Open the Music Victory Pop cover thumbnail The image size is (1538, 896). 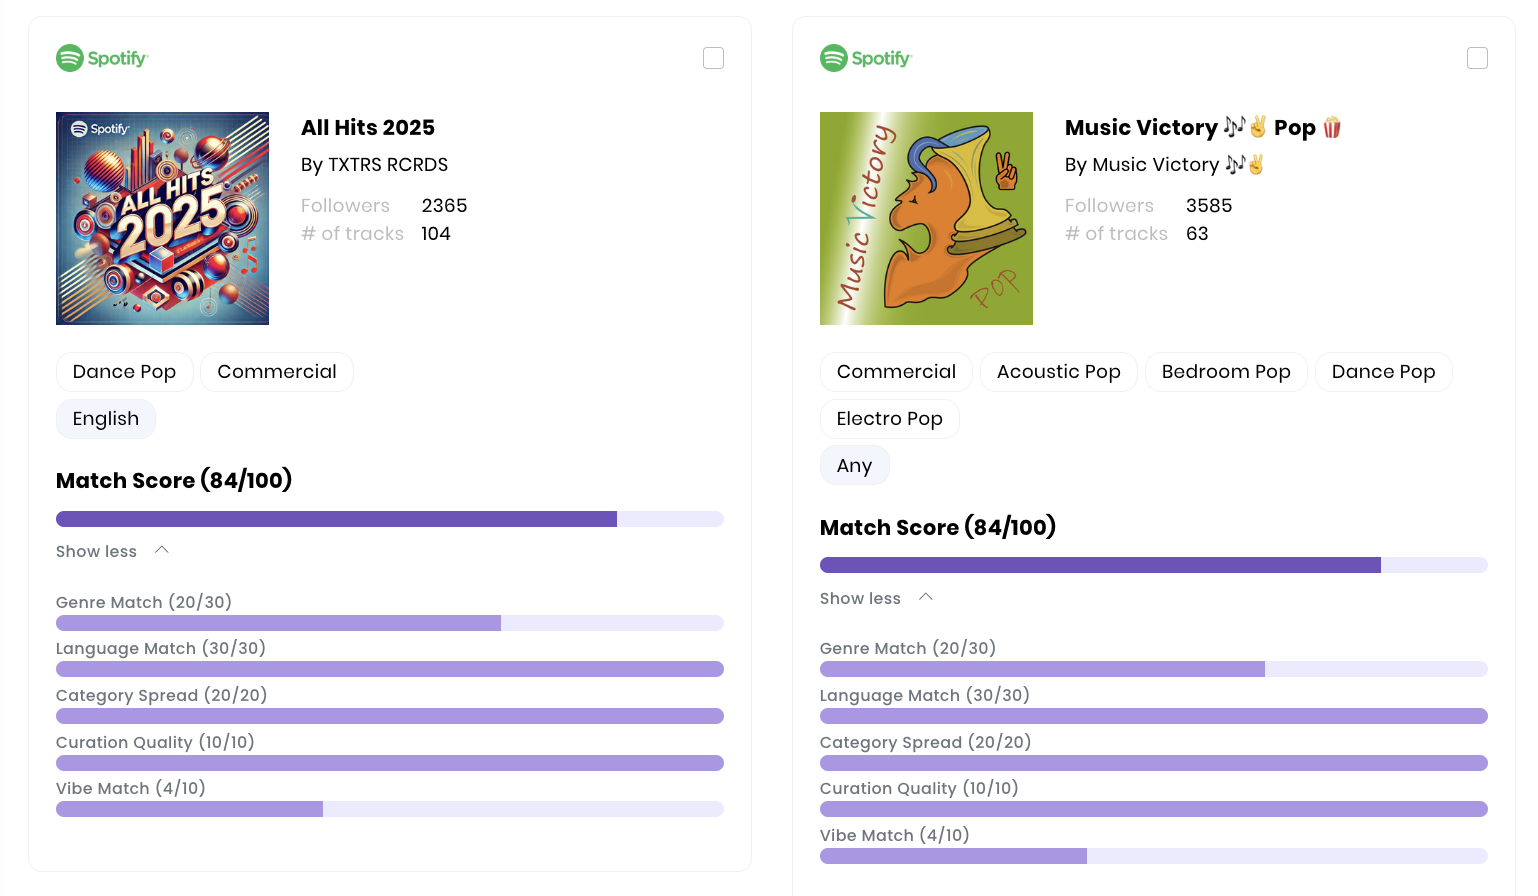pos(926,218)
